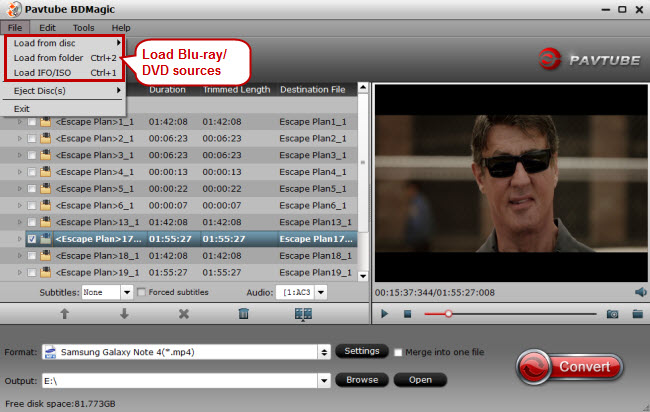Clear list with trash can icon
This screenshot has height=412, width=650.
tap(244, 314)
